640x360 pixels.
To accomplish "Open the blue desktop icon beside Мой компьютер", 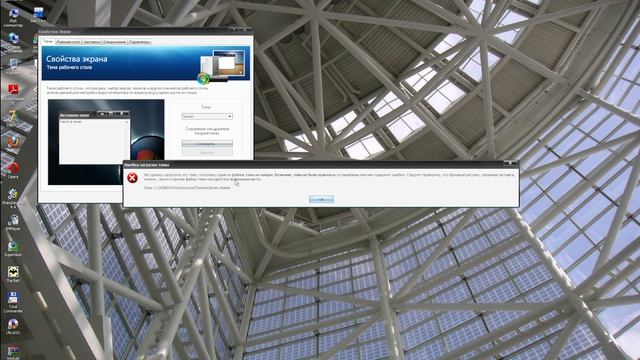I will 38,15.
